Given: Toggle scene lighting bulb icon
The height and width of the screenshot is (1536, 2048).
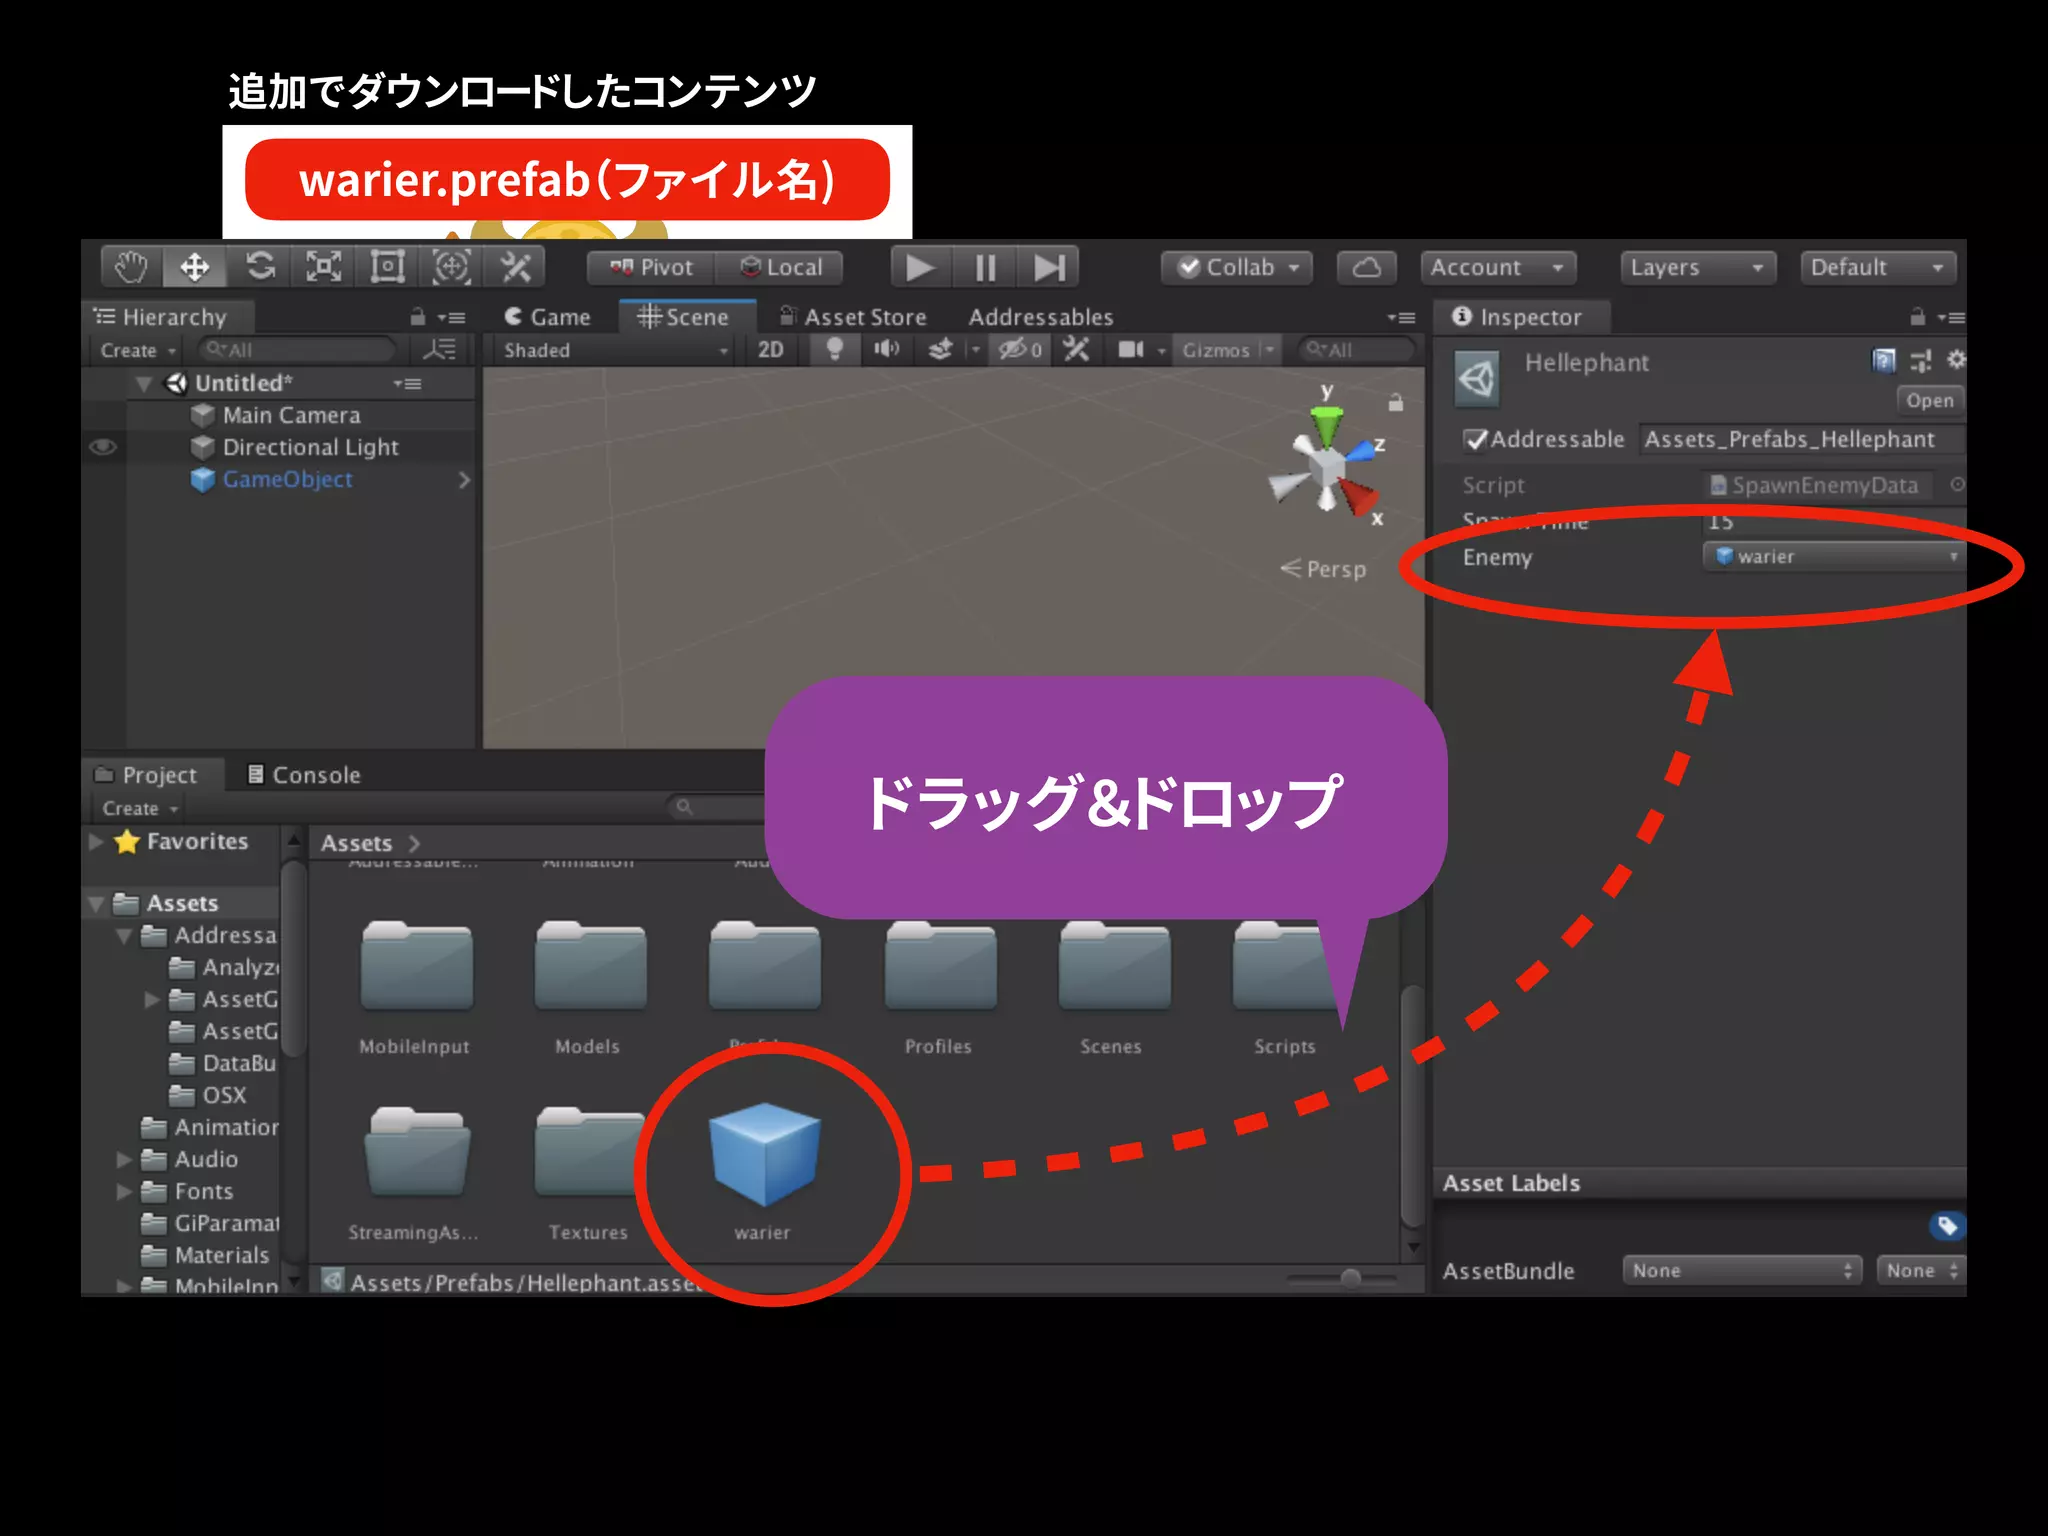Looking at the screenshot, I should pos(834,350).
